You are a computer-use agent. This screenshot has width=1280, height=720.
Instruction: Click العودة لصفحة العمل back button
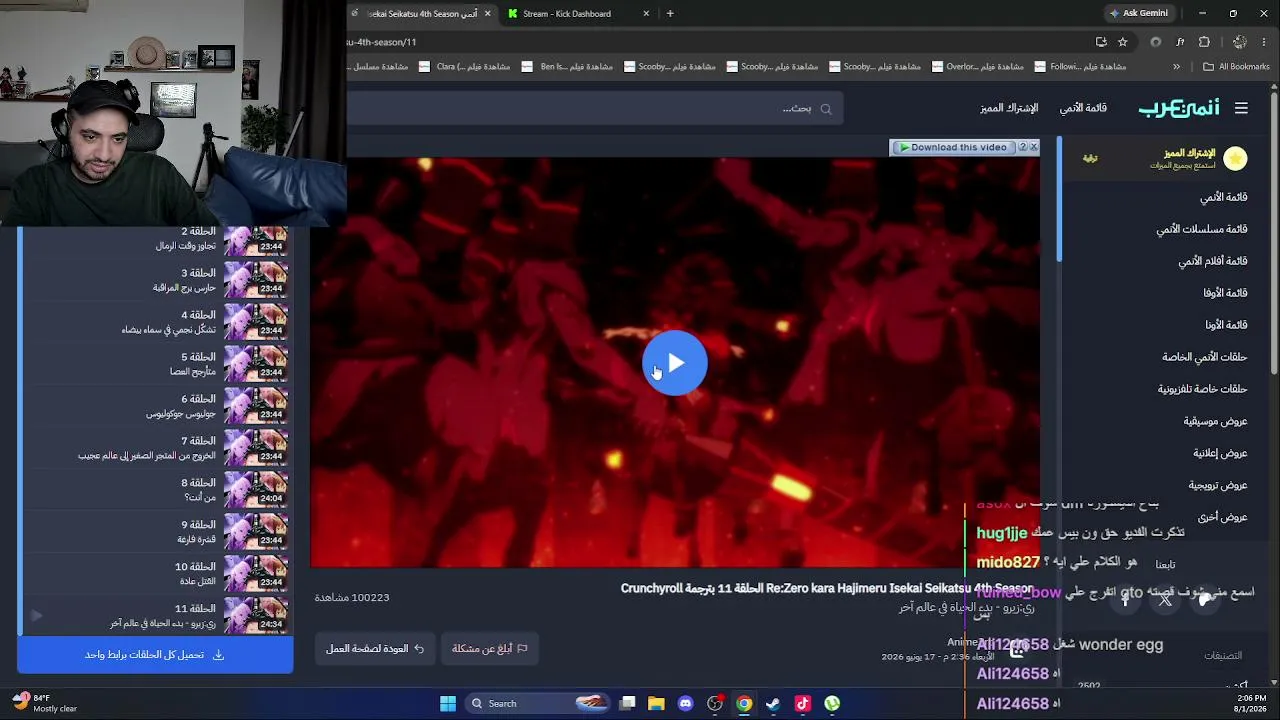(x=375, y=649)
